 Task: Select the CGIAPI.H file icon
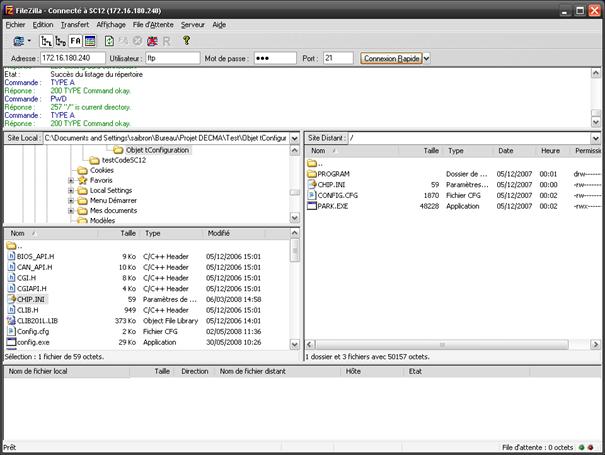[x=12, y=288]
